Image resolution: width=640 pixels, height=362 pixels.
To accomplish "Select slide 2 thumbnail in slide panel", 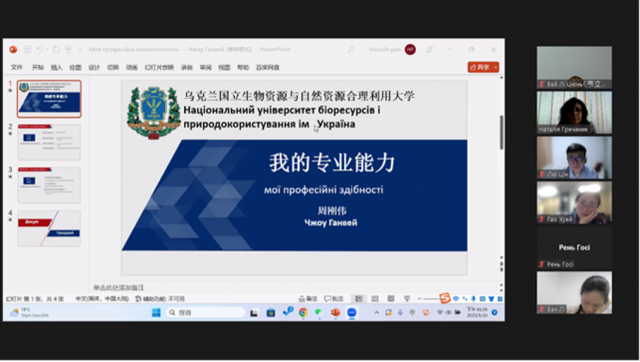I will tap(49, 142).
